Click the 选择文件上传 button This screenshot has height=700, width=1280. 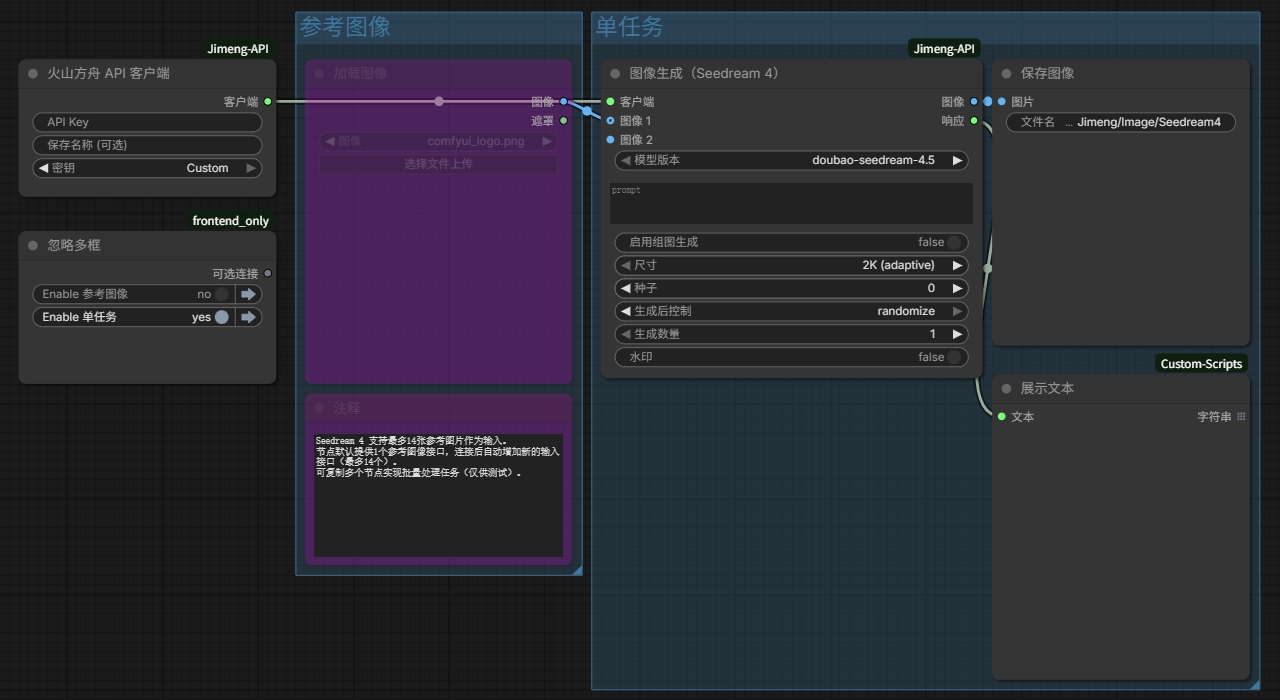(x=438, y=164)
